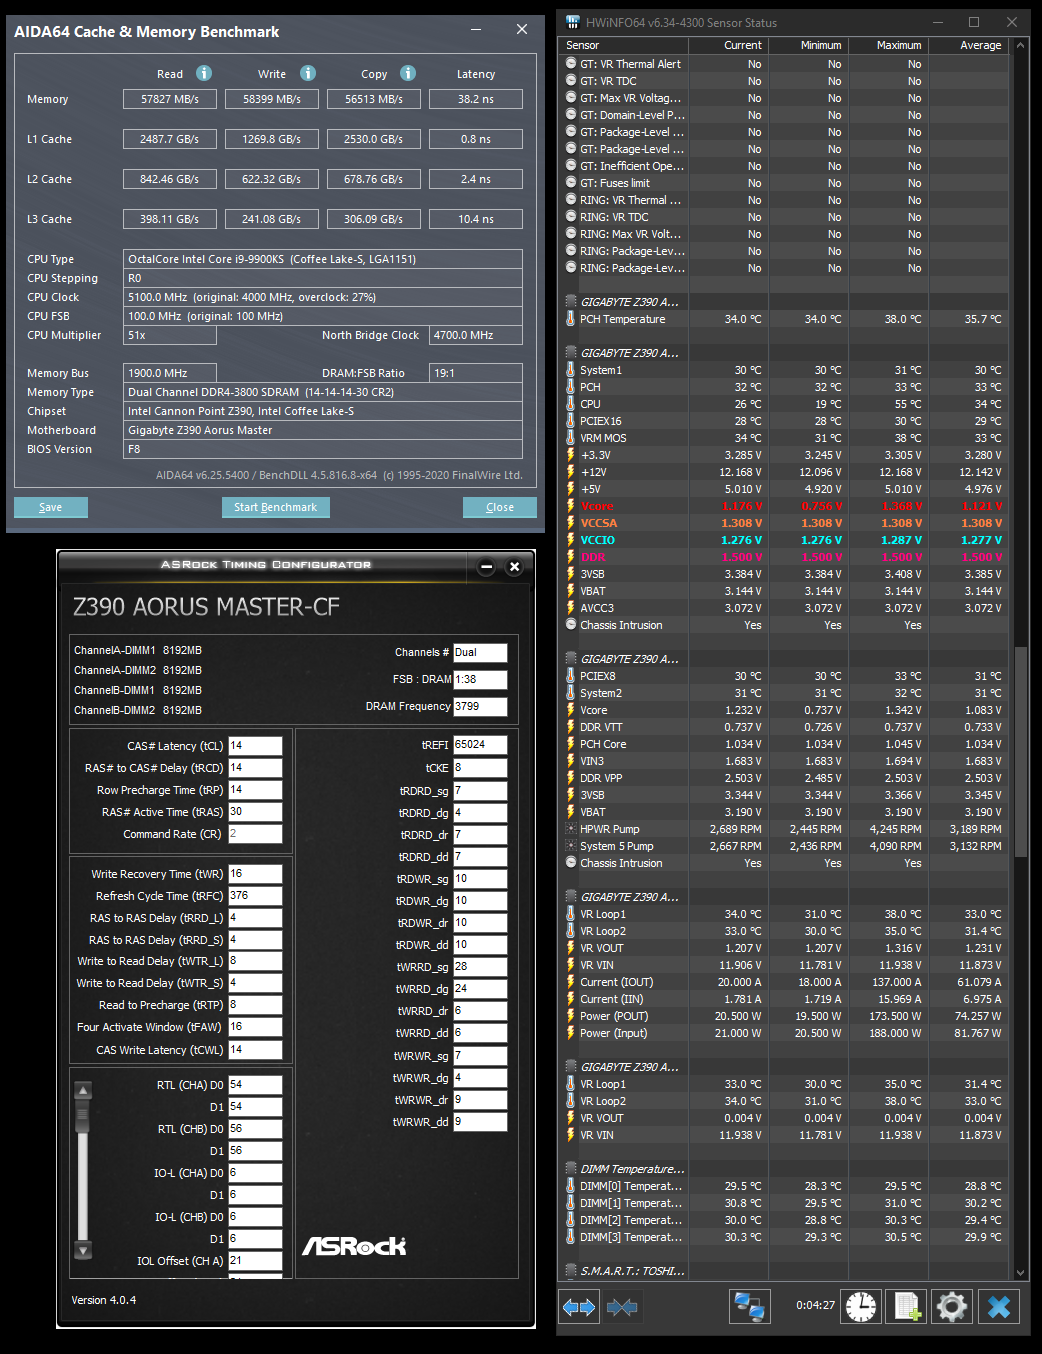Collapse the GIGABYTE Z390 group above System1

point(570,353)
